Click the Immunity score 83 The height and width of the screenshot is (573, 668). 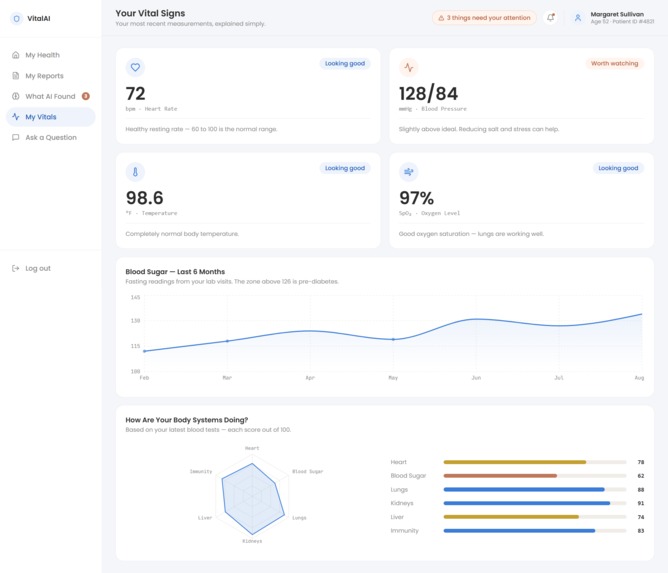point(640,531)
